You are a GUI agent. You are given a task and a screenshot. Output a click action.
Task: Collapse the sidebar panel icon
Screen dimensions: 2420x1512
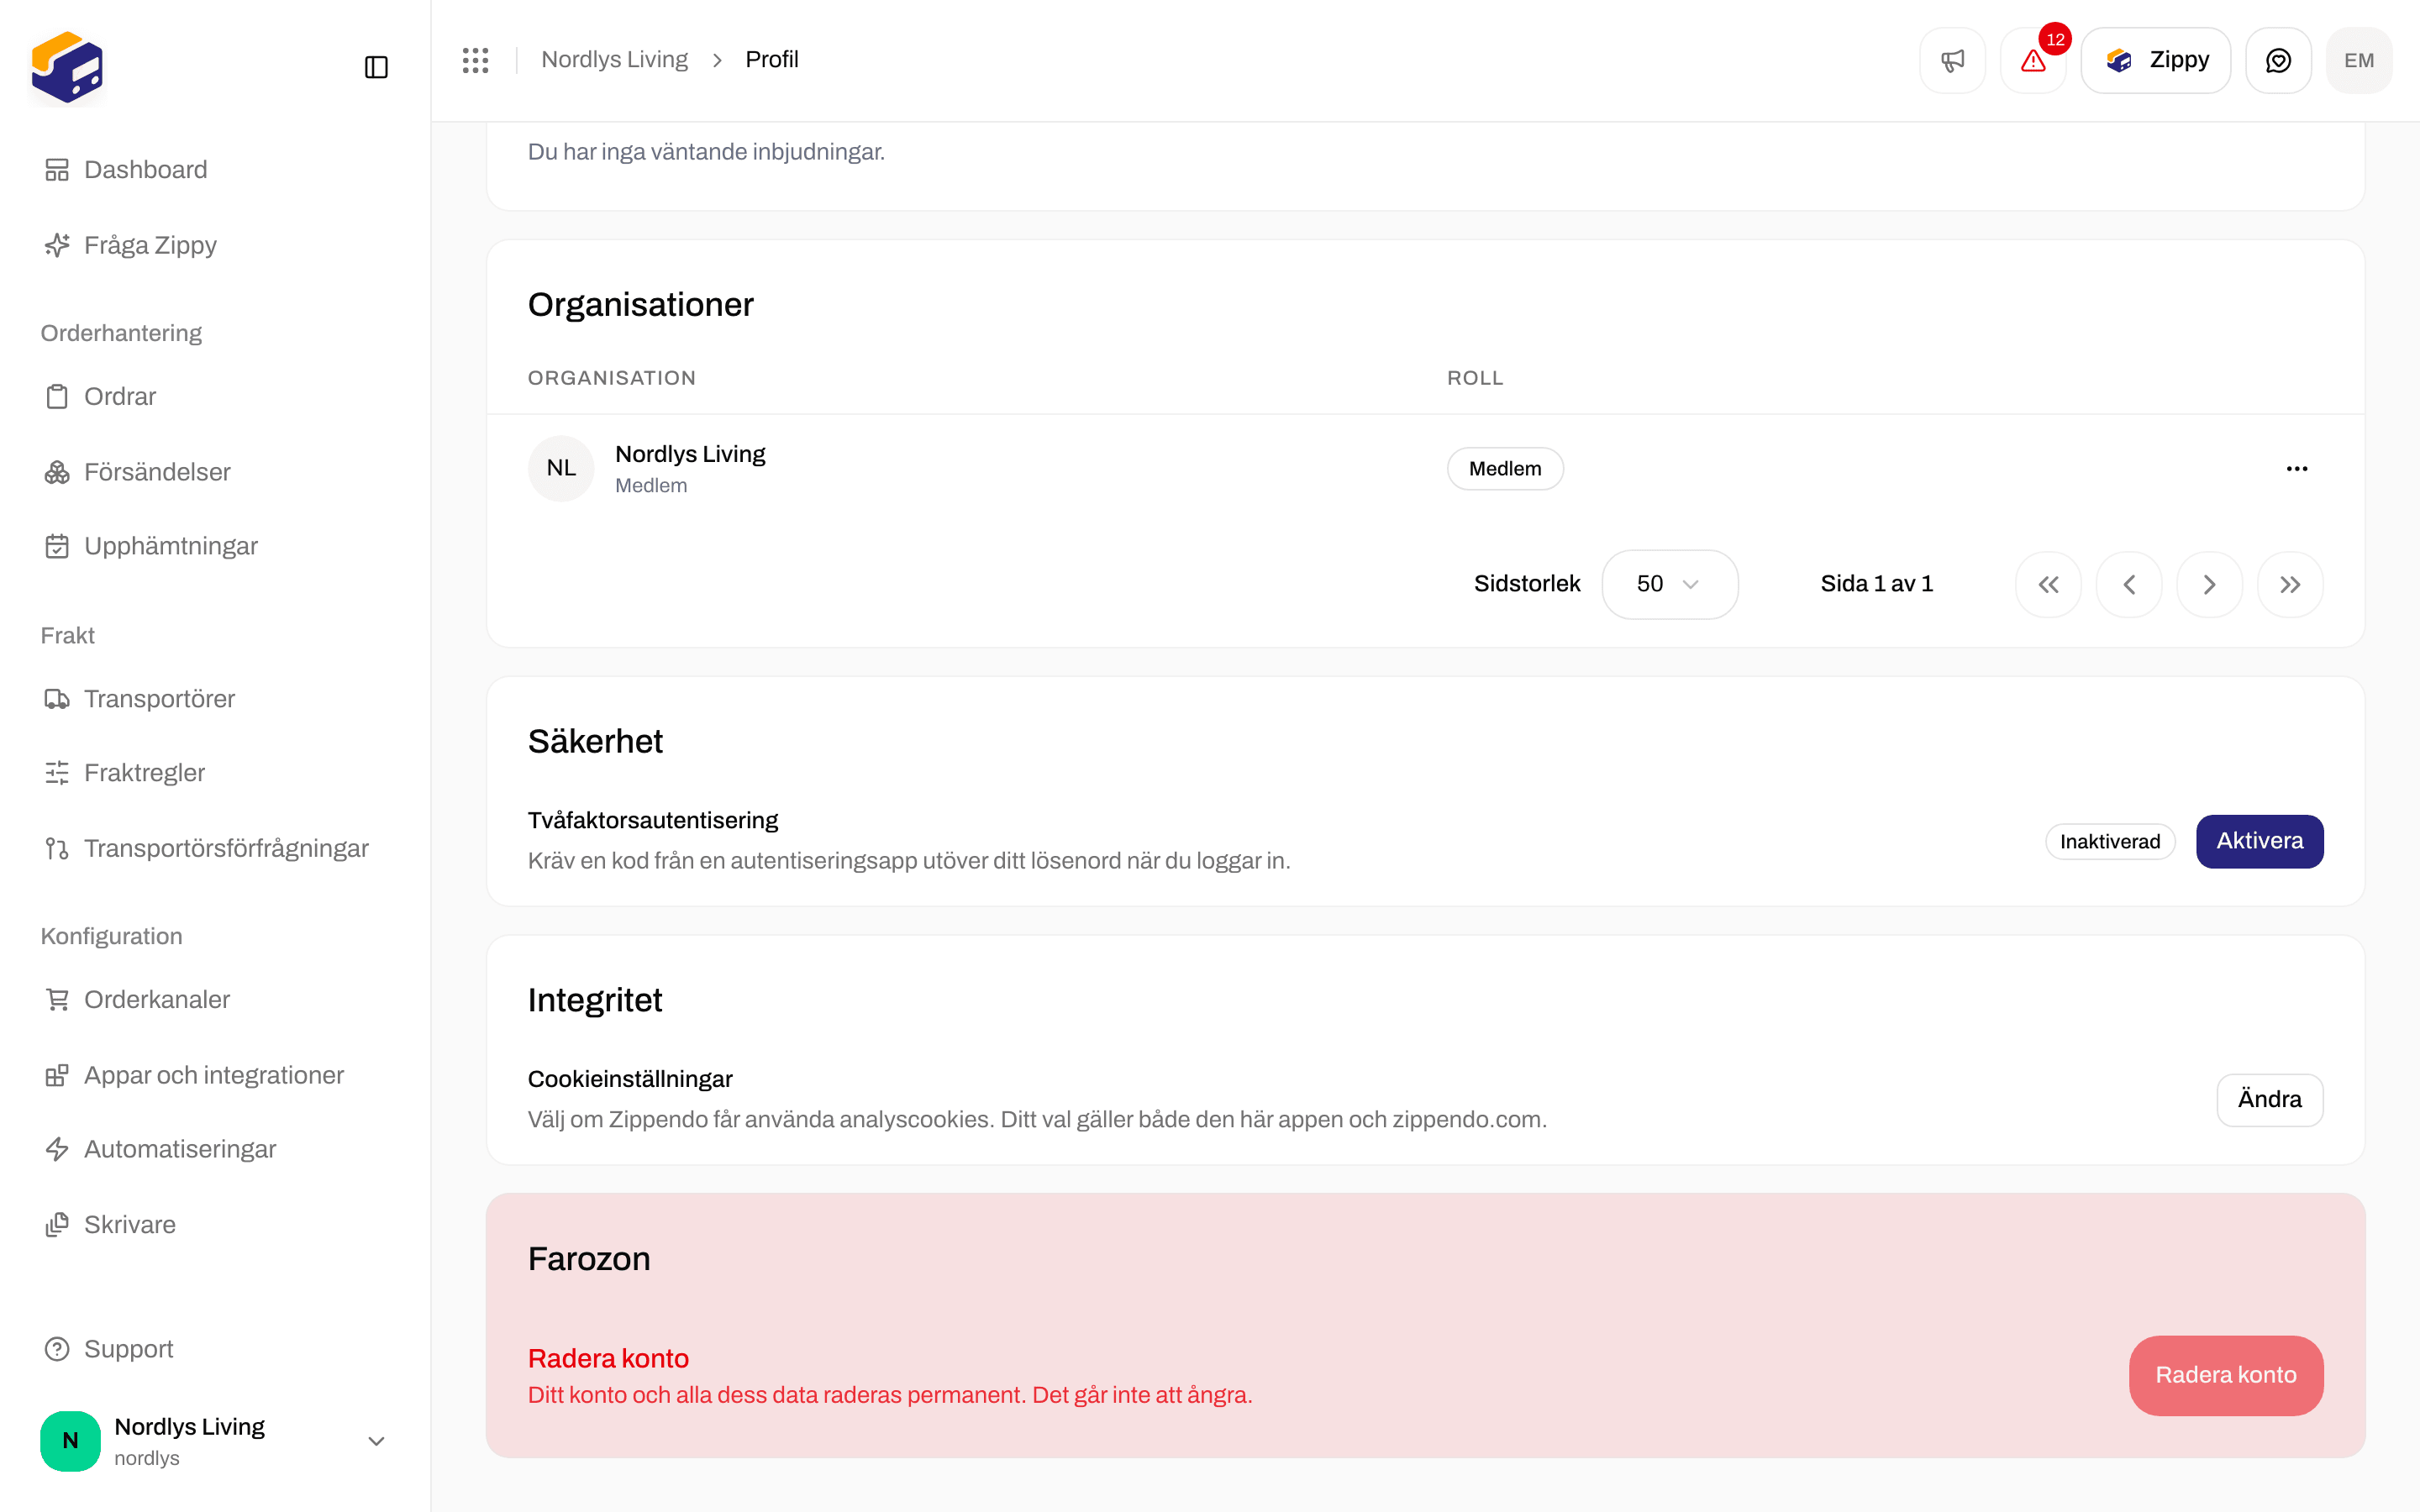376,67
